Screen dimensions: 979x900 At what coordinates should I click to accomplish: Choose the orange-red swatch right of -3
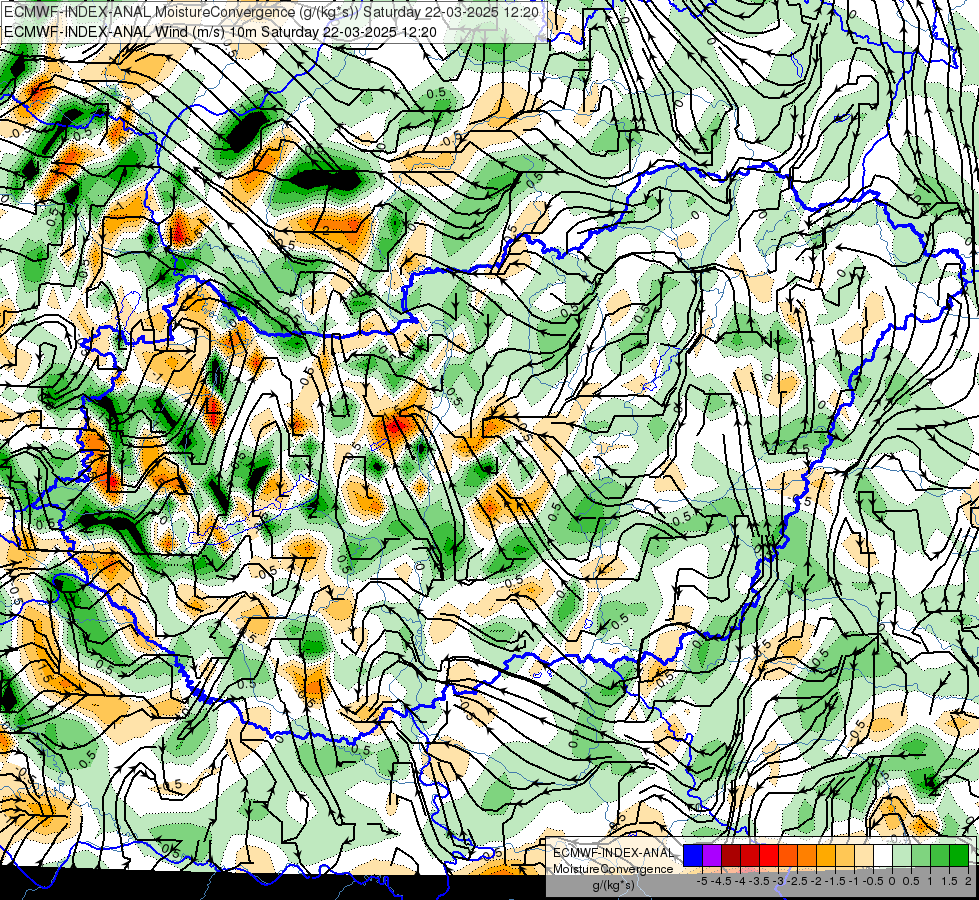788,855
